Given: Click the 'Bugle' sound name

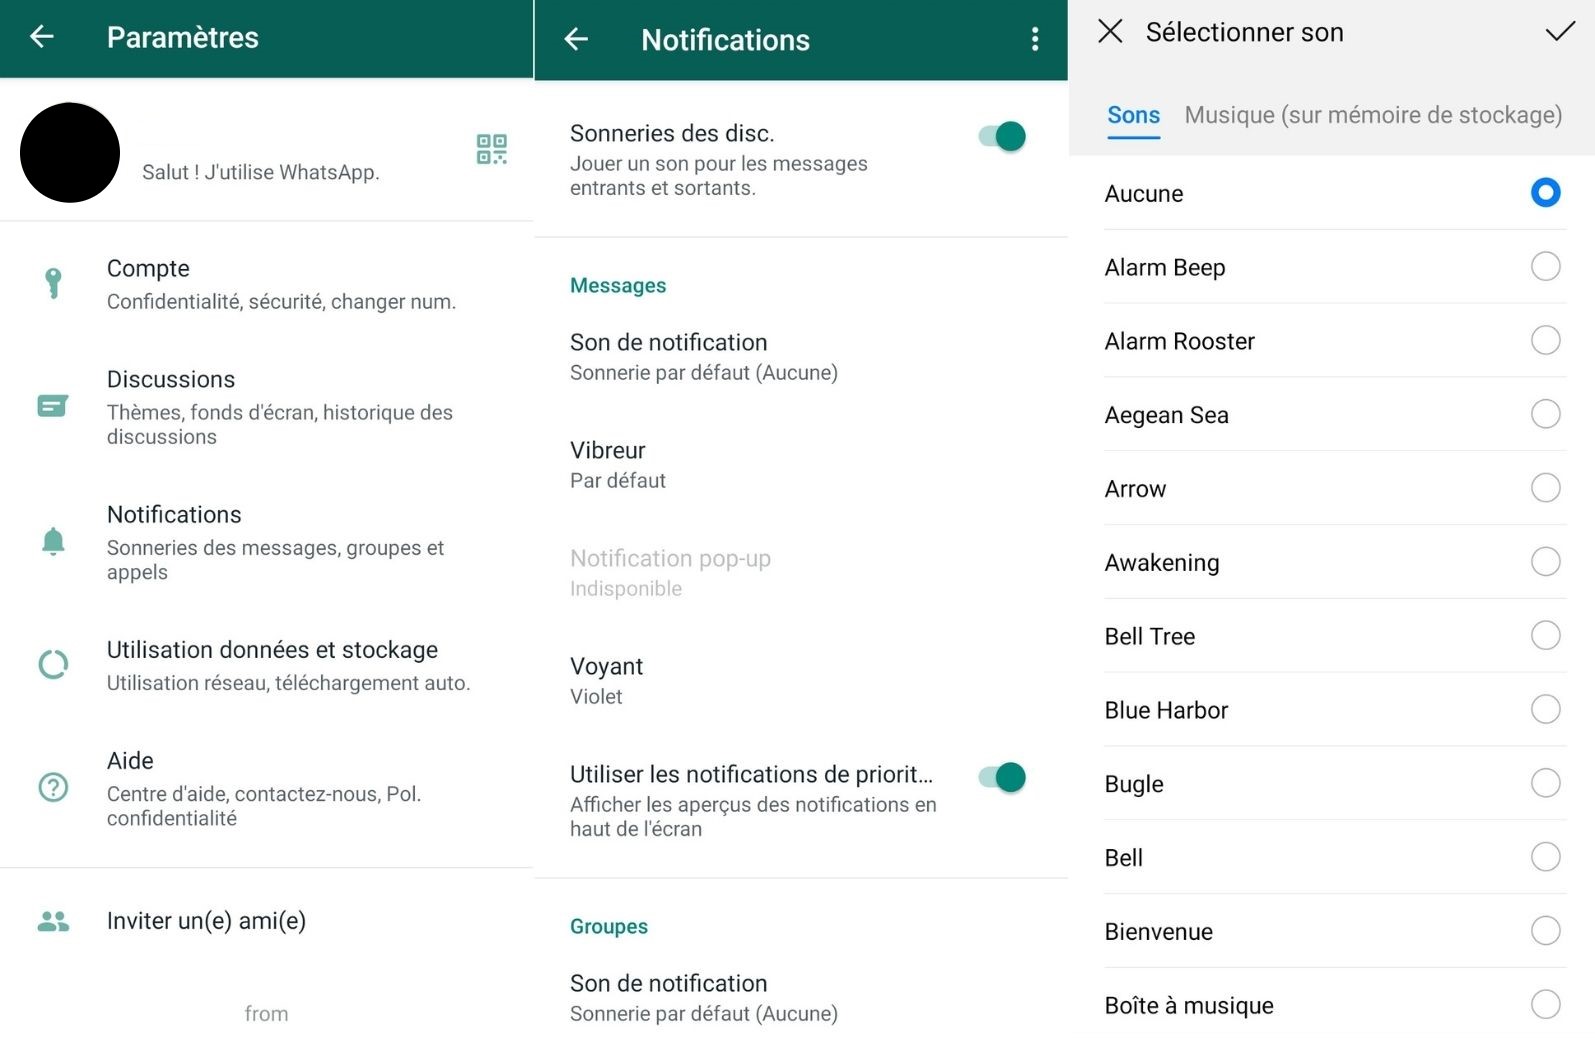Looking at the screenshot, I should 1134,784.
